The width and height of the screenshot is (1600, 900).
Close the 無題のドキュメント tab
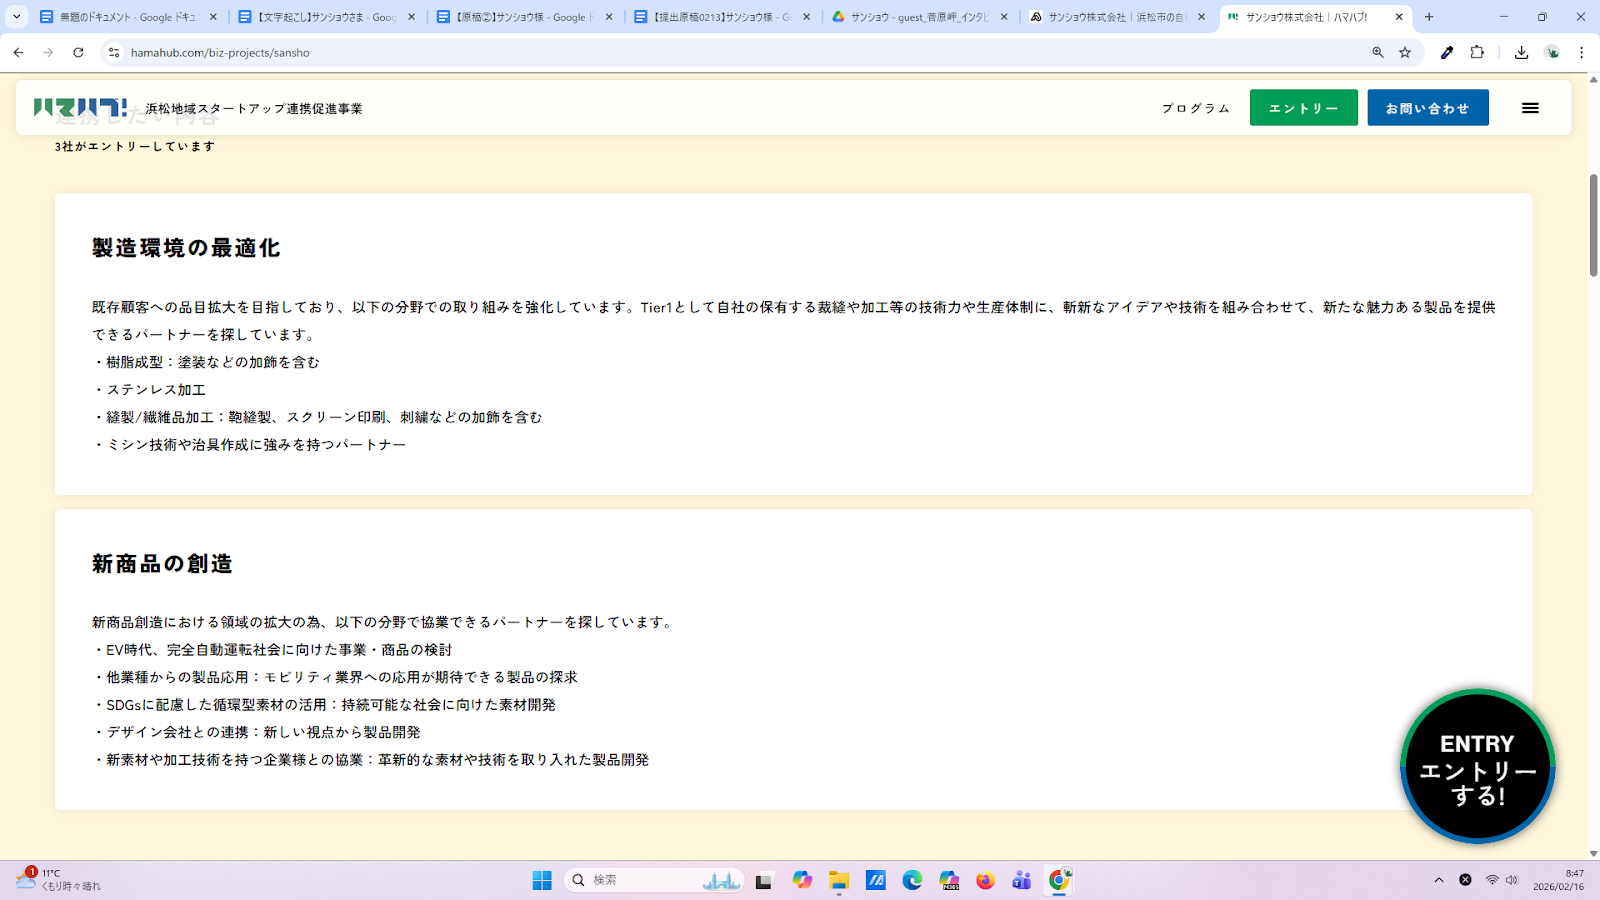coord(213,17)
